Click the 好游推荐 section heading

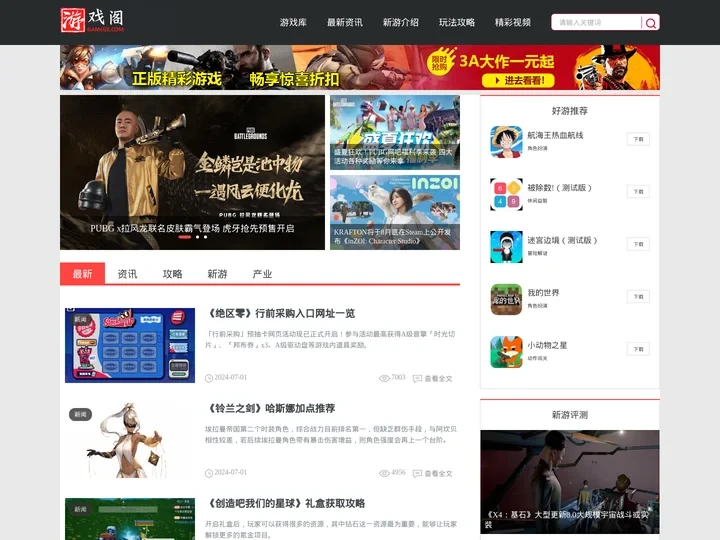coord(569,111)
